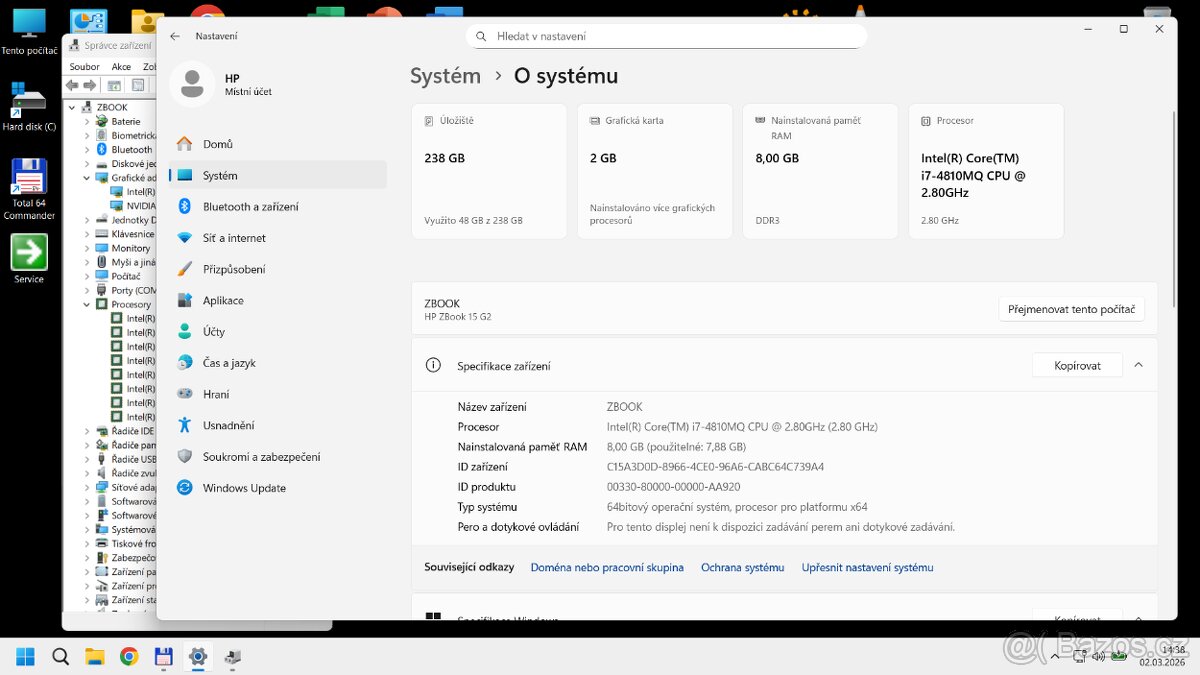
Task: Click Přejmenovat tento počítač button
Action: point(1071,309)
